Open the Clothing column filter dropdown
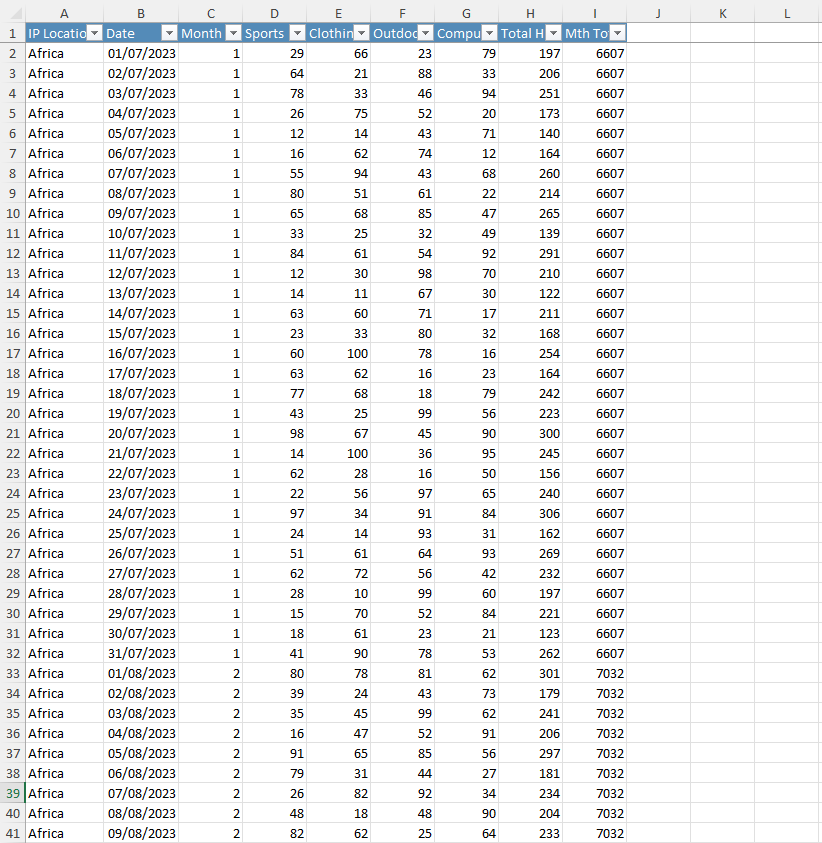822x843 pixels. pyautogui.click(x=361, y=33)
